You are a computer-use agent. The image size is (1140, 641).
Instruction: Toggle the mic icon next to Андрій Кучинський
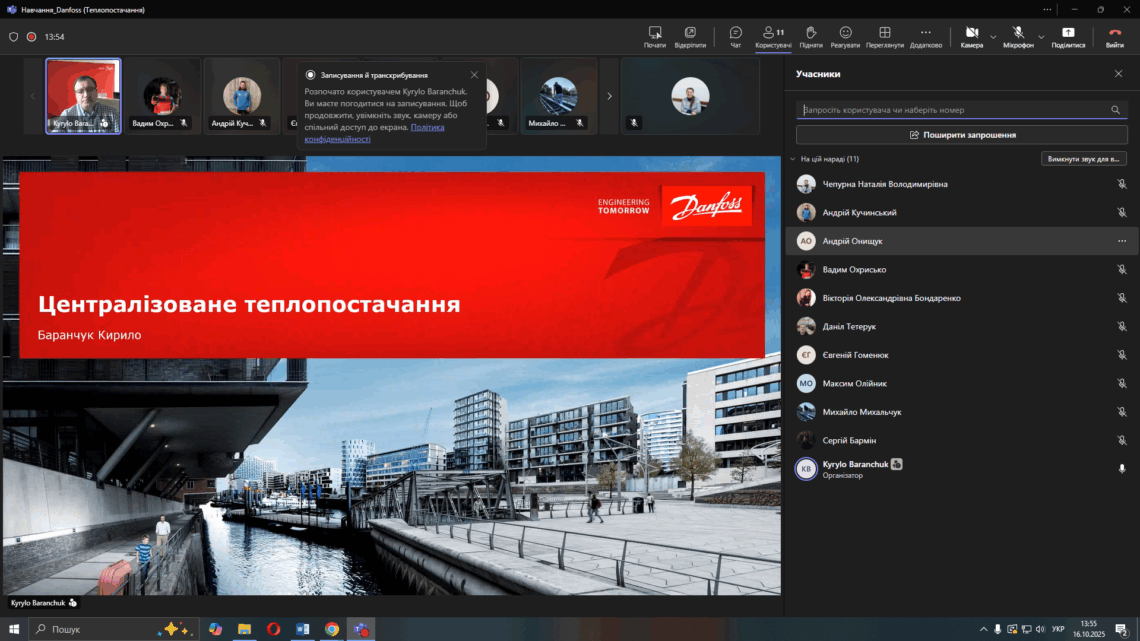point(1121,213)
